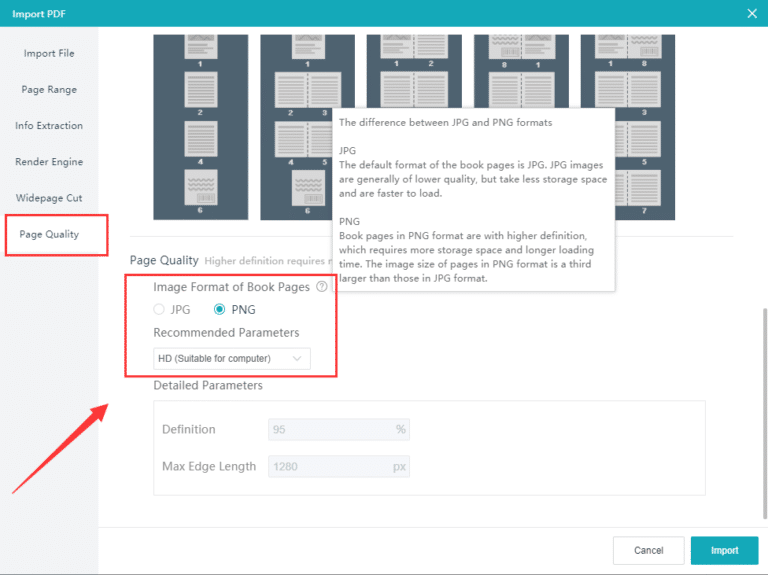Click the dropdown arrow in Recommended Parameters
The width and height of the screenshot is (768, 575).
tap(296, 358)
